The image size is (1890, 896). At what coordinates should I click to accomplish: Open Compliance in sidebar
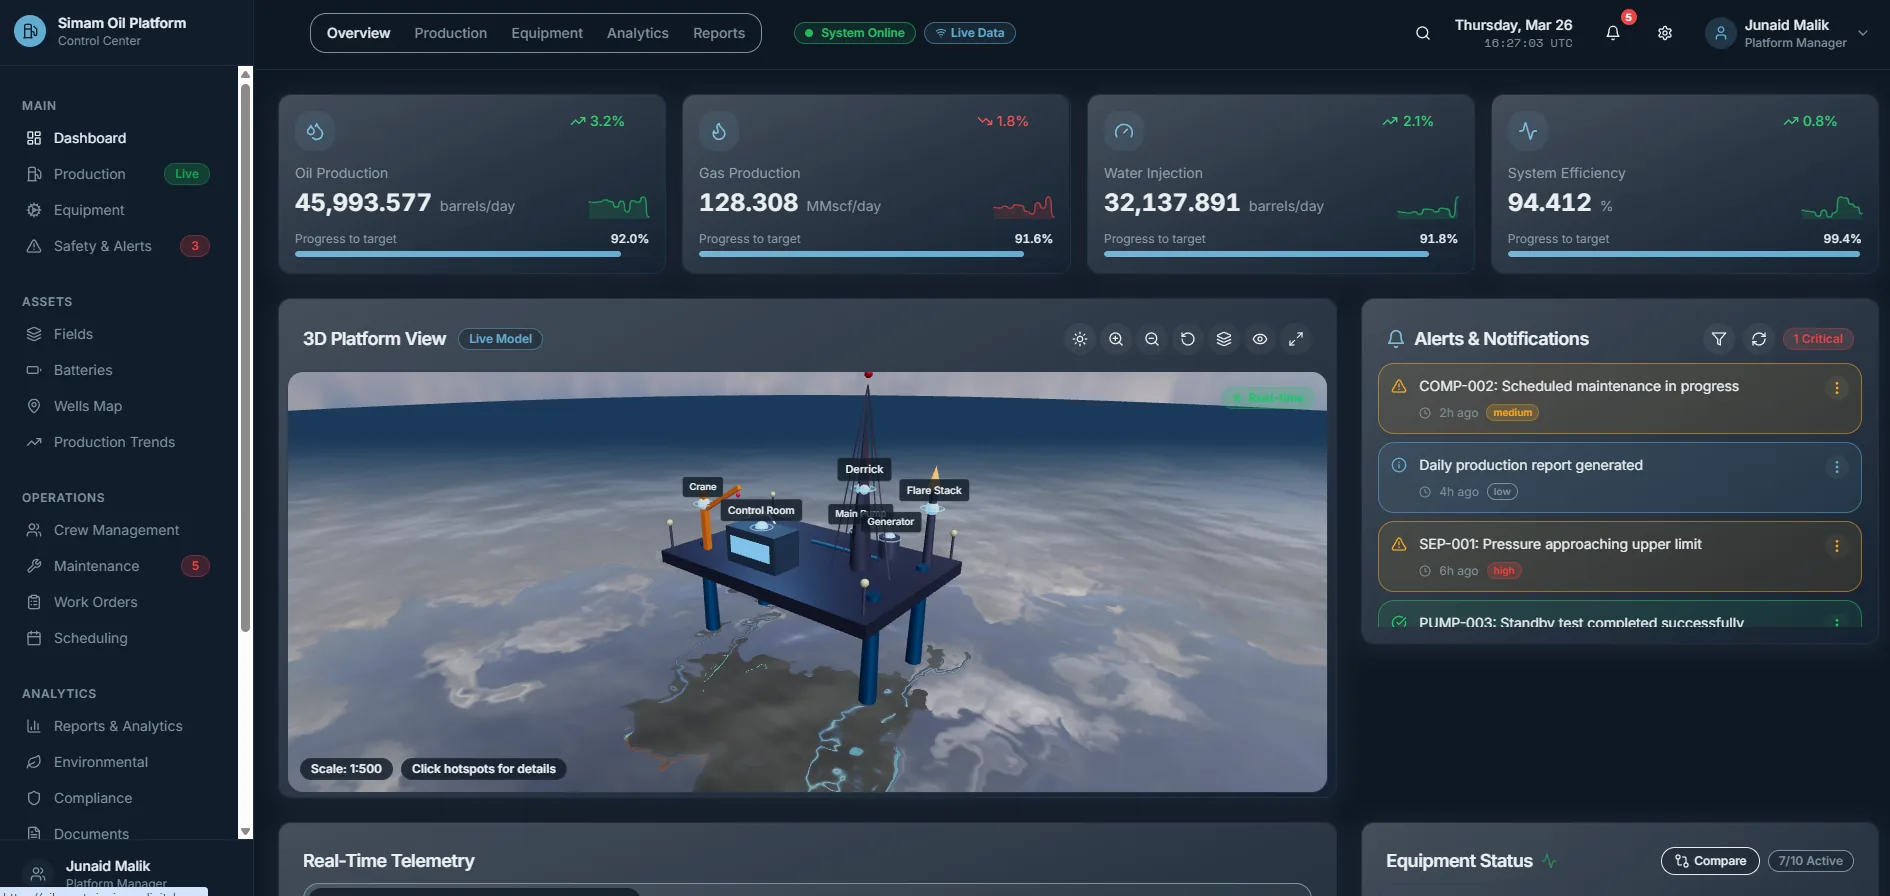tap(120, 798)
